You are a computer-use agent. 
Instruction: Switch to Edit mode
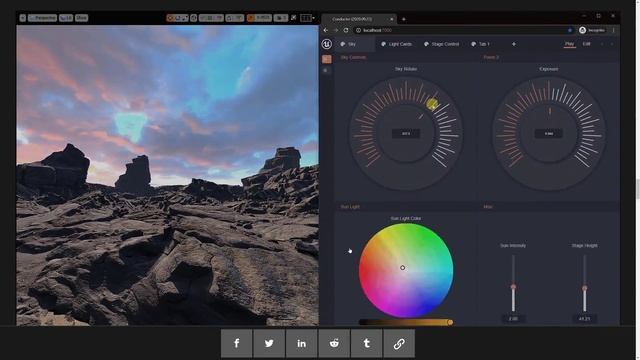click(587, 44)
